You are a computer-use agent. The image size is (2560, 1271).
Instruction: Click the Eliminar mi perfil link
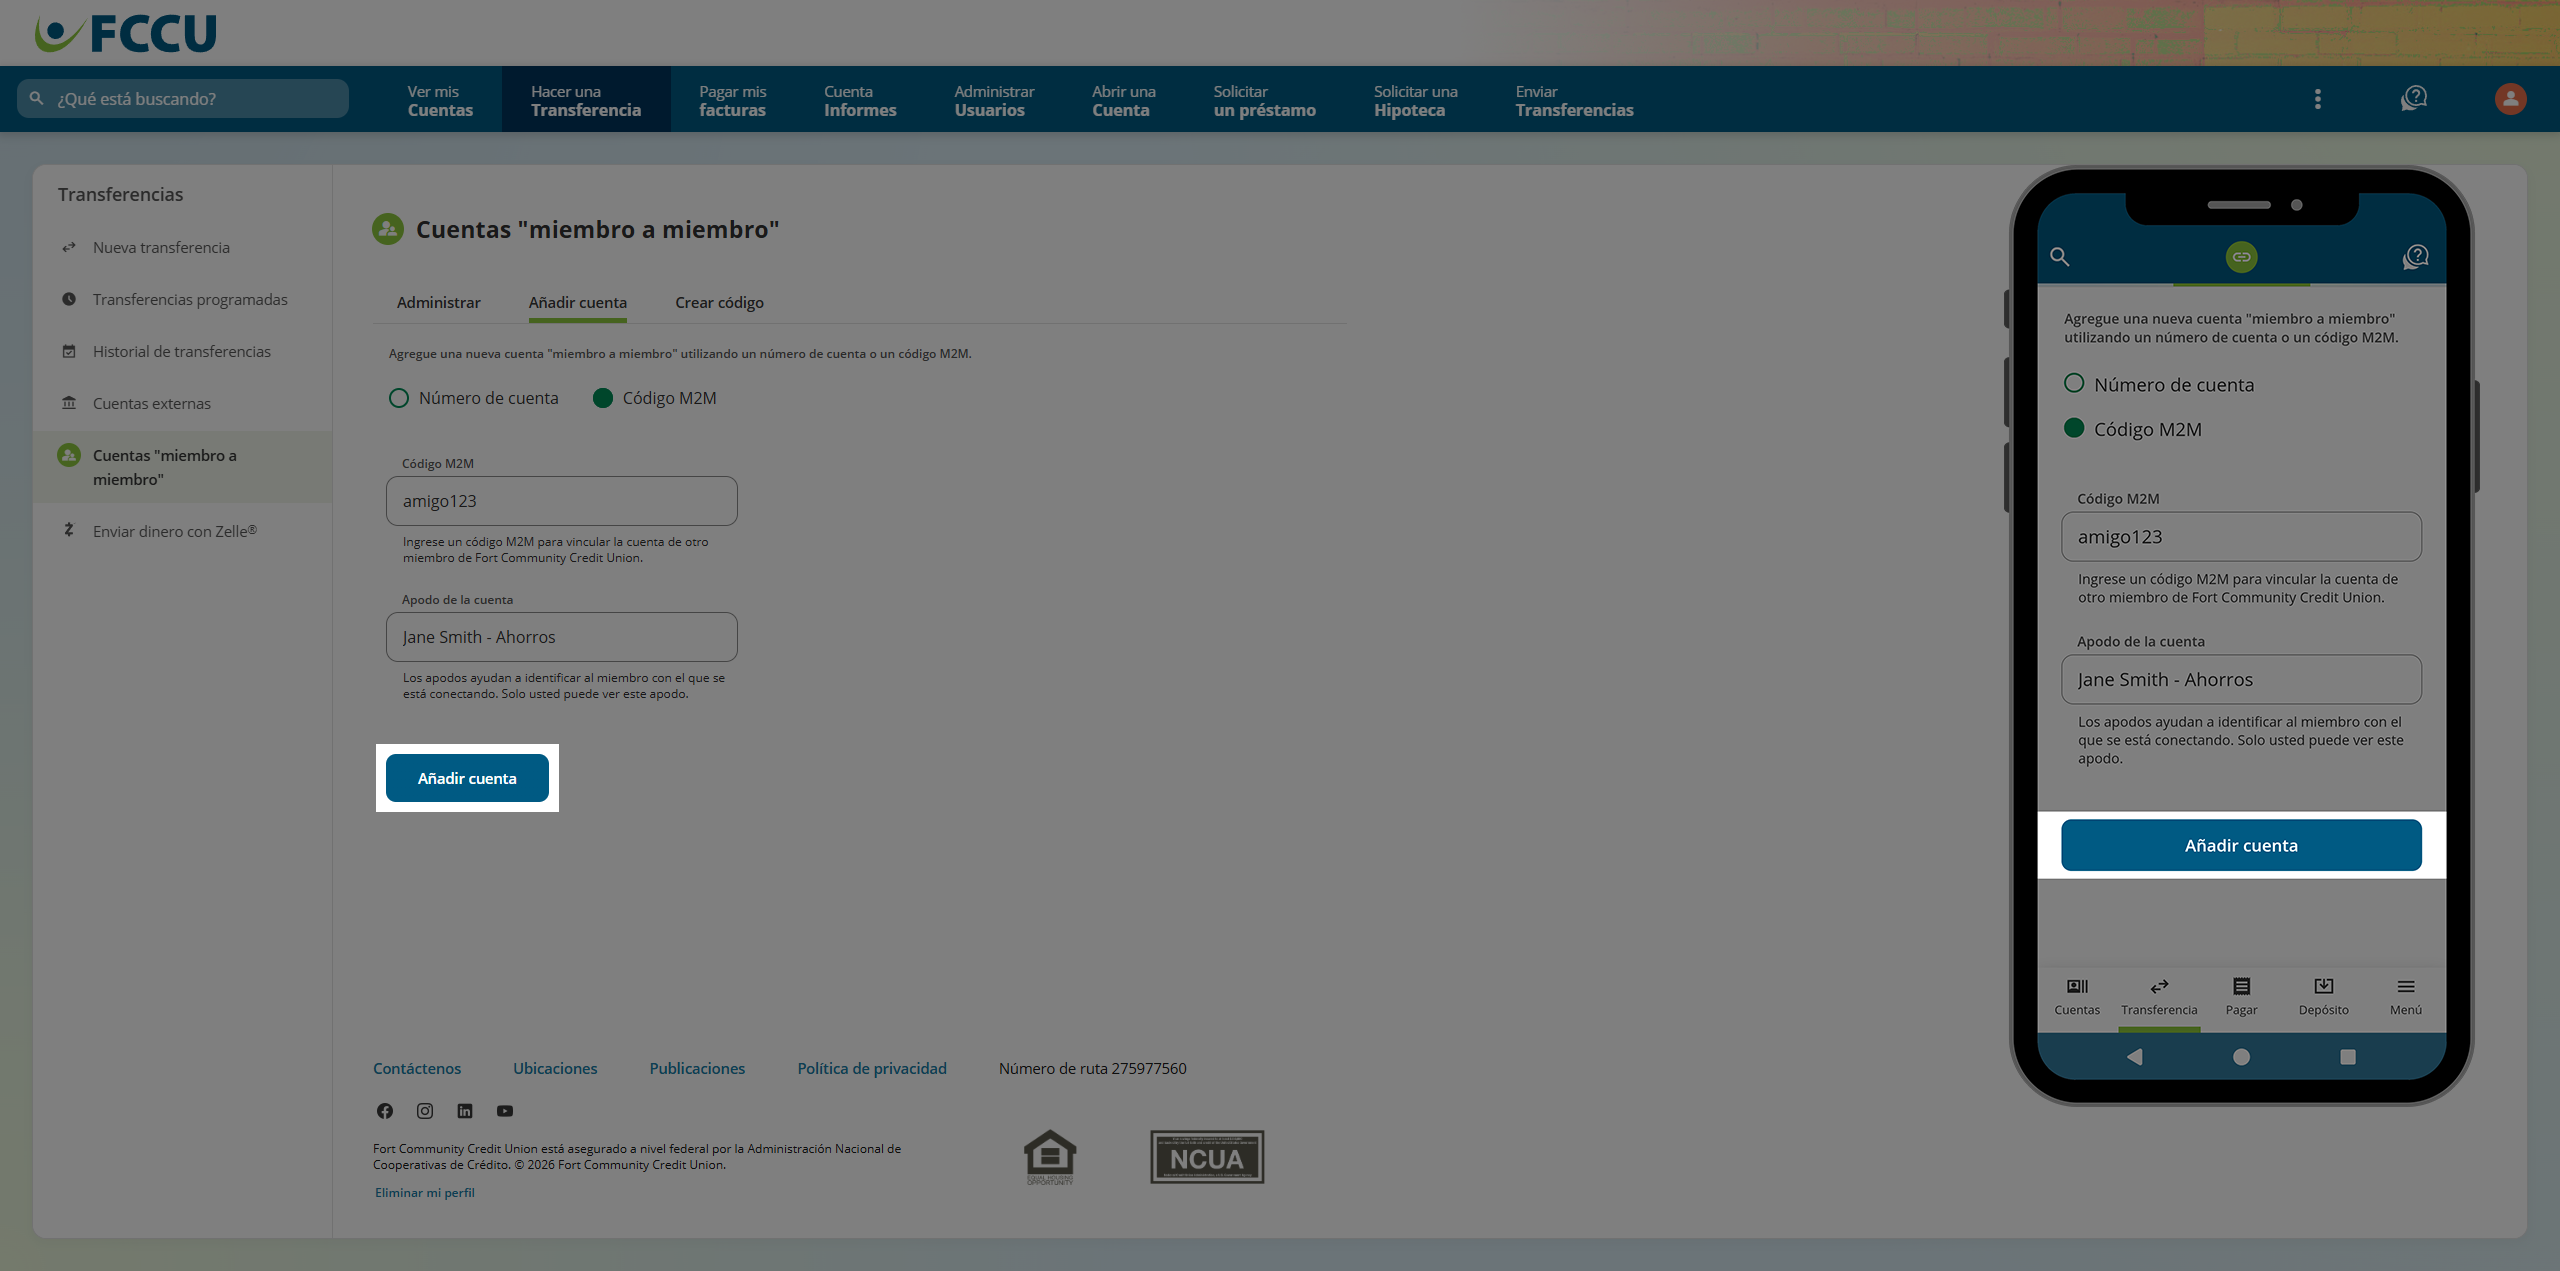[x=424, y=1192]
